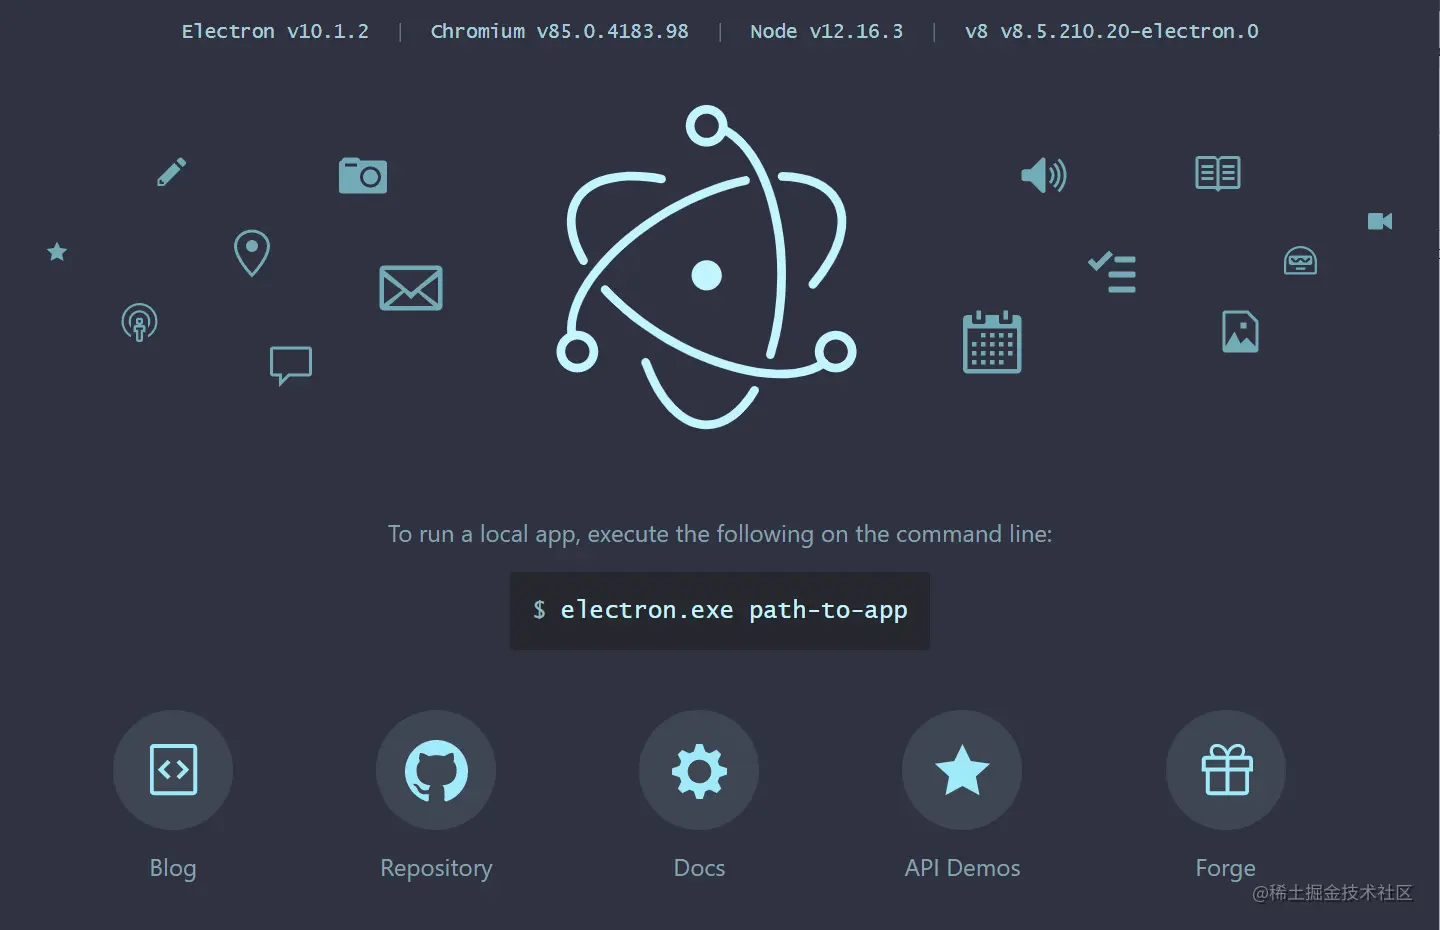The width and height of the screenshot is (1440, 930).
Task: Click the speaker volume icon
Action: (x=1044, y=175)
